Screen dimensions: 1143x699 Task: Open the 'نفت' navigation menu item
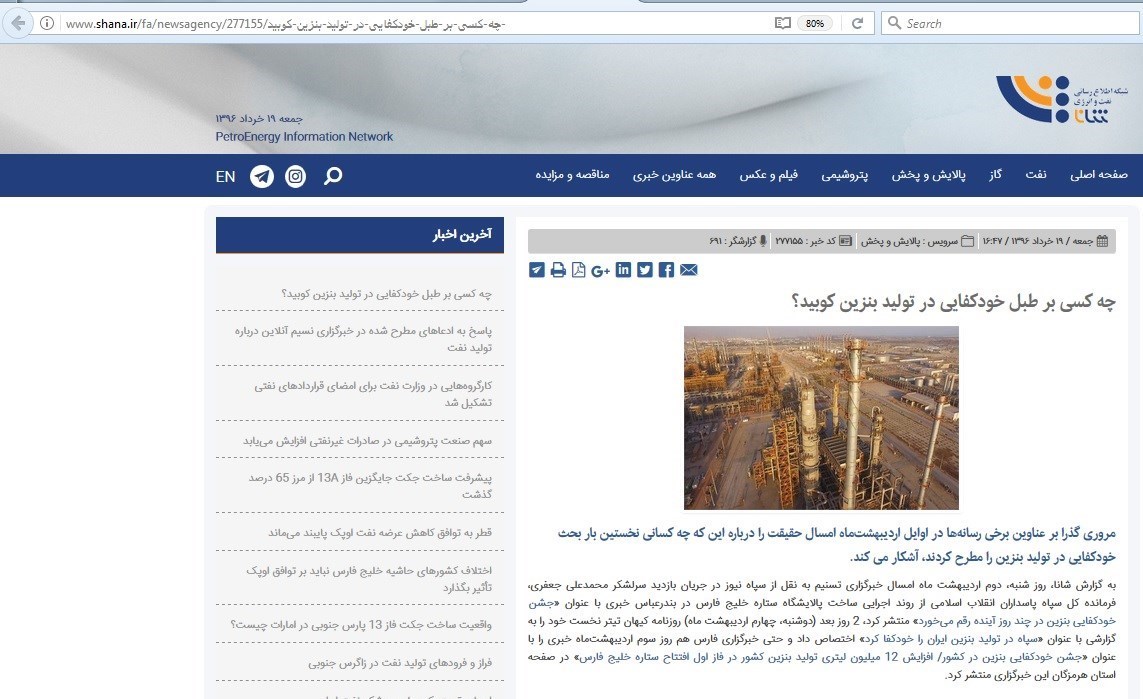1035,175
